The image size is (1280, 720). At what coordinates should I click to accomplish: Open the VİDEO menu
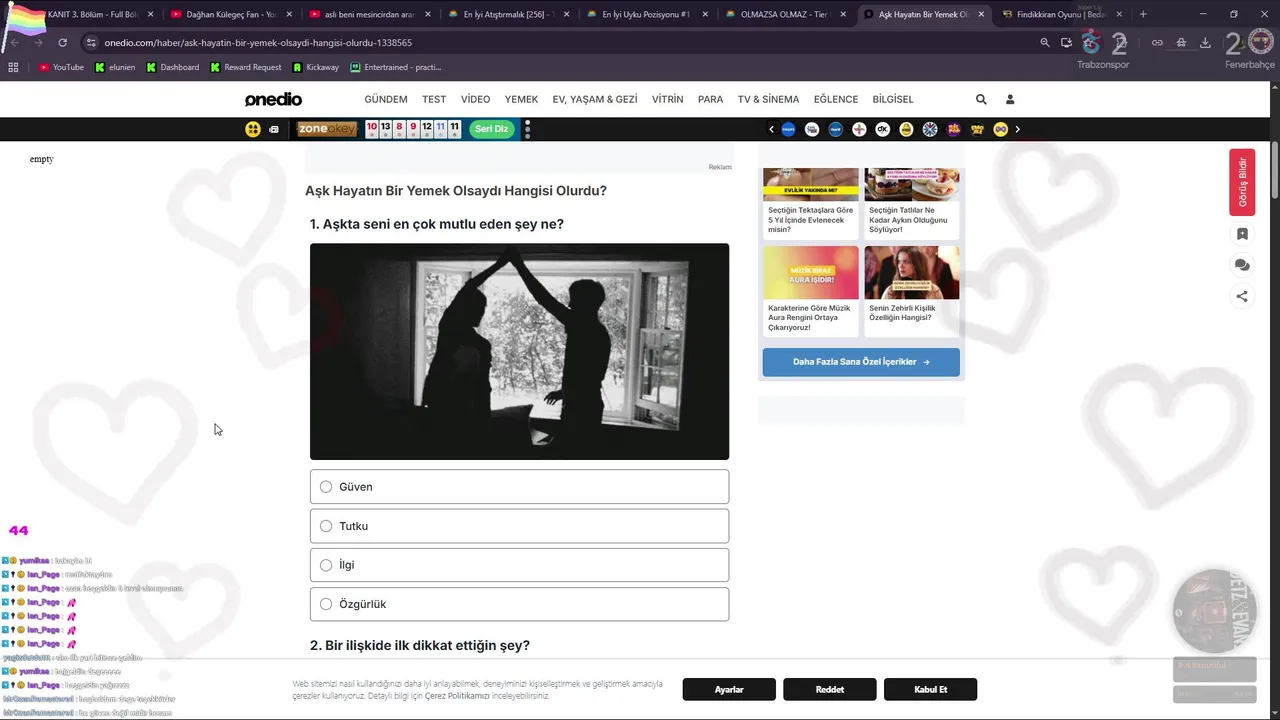pos(475,99)
